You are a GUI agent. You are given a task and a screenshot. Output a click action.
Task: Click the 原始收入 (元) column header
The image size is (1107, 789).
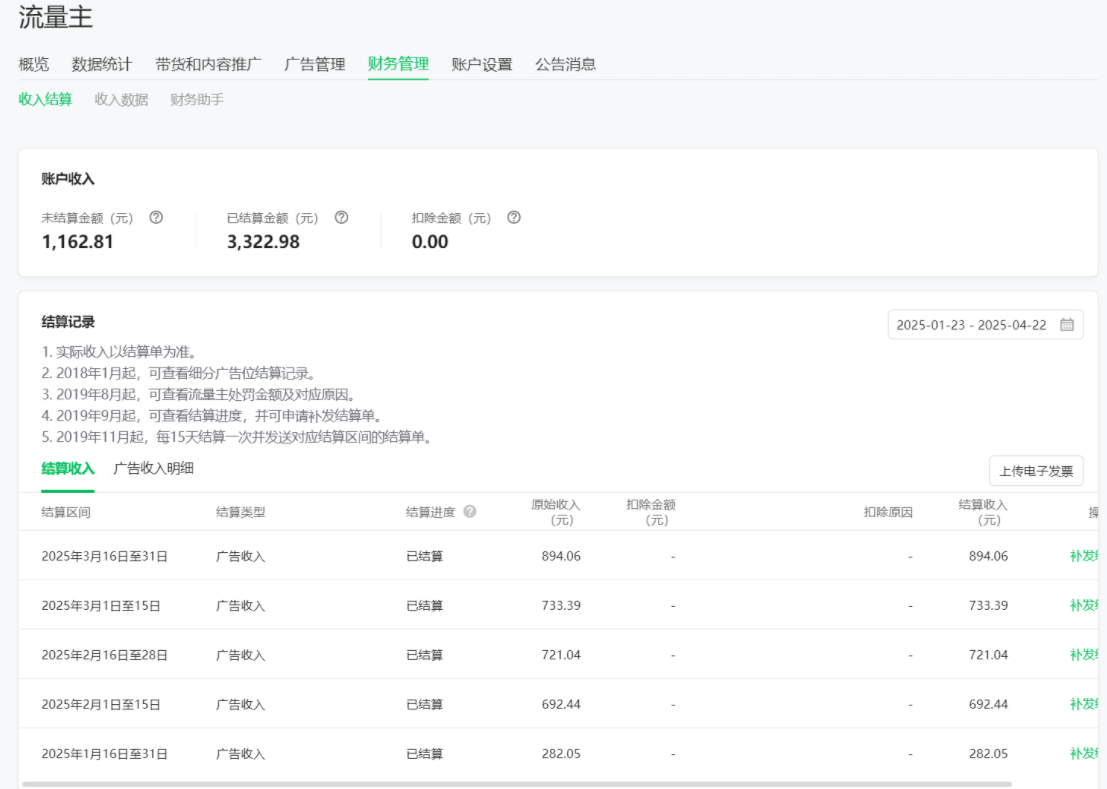click(x=556, y=512)
